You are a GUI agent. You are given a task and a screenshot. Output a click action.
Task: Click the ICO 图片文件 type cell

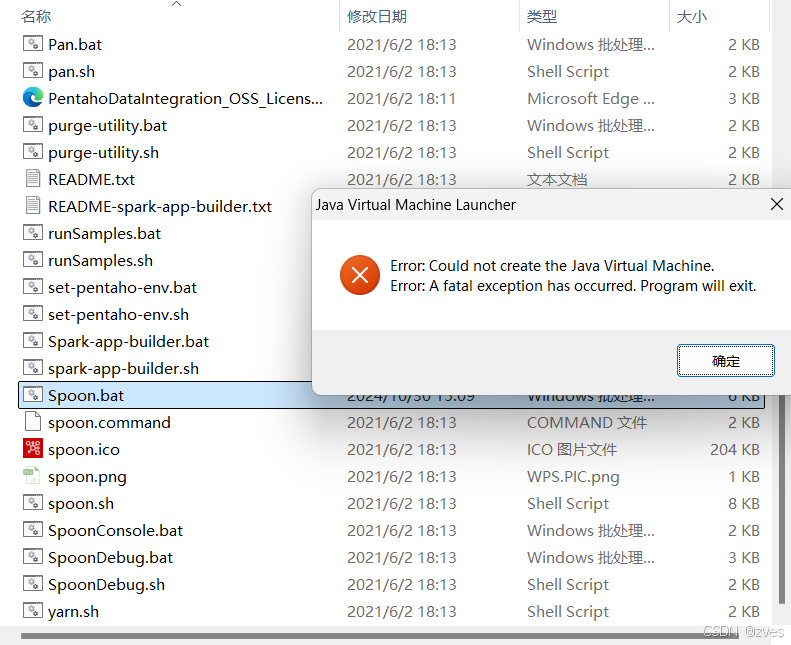click(572, 449)
